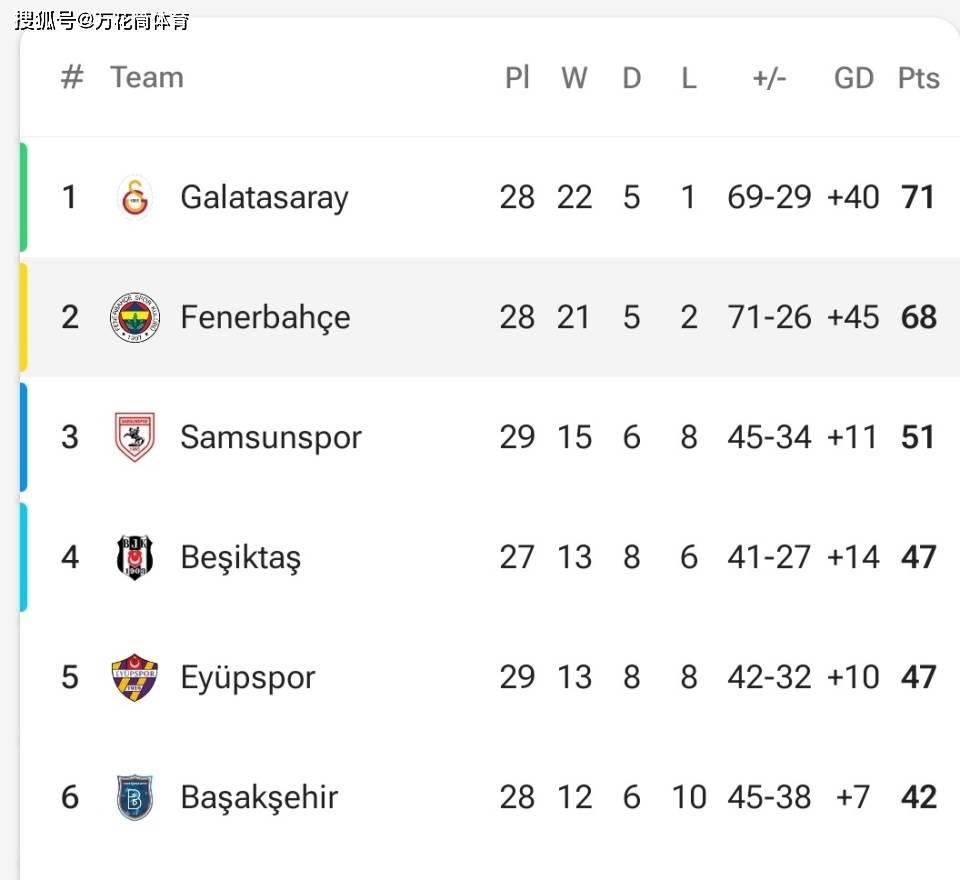This screenshot has height=880, width=960.
Task: Click the Galatasaray club crest
Action: (135, 197)
